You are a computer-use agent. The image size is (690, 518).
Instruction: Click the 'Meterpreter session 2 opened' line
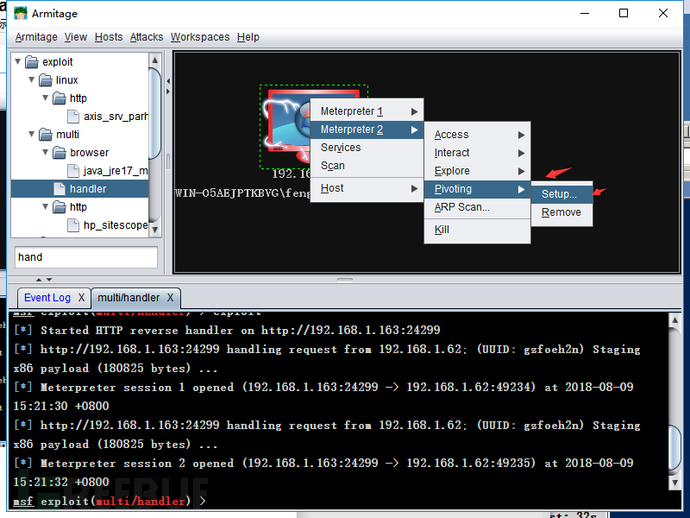[x=323, y=472]
